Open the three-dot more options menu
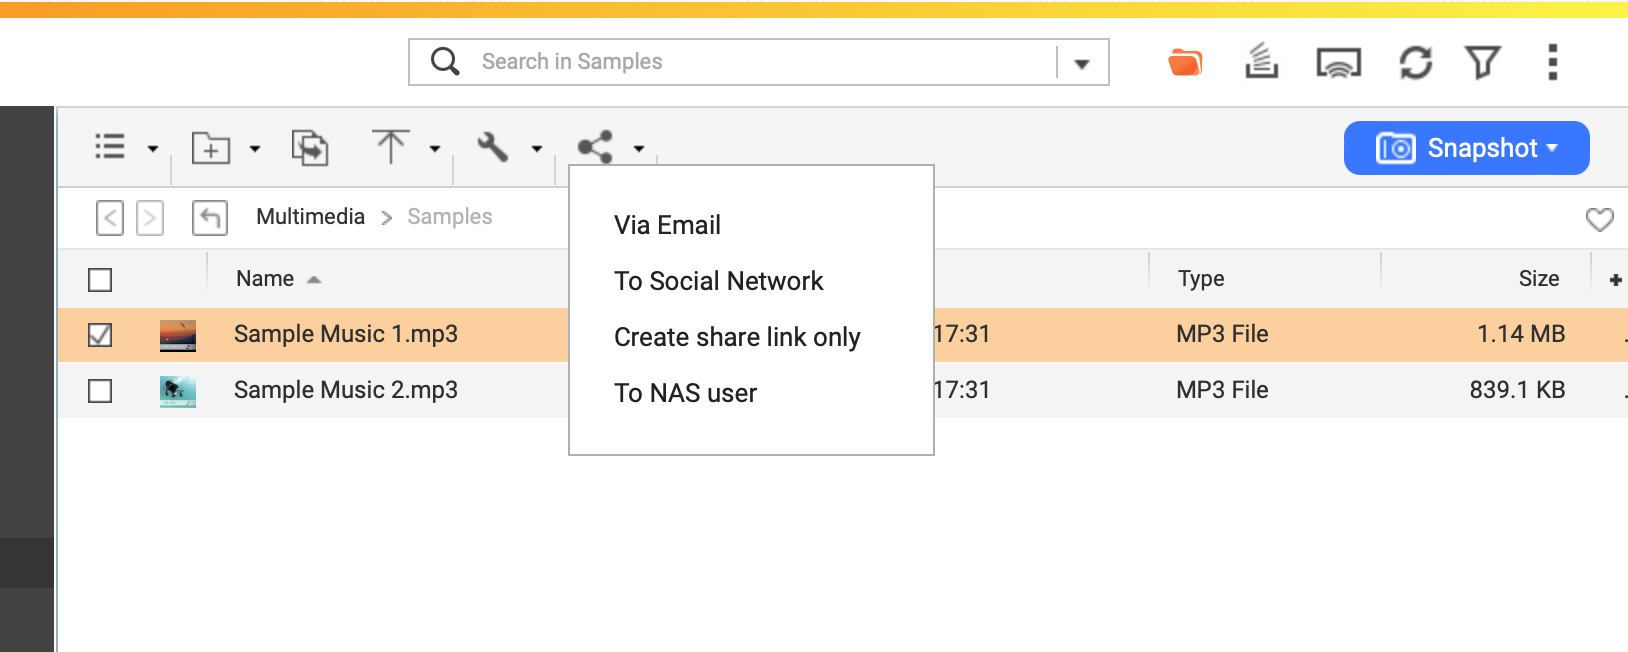The width and height of the screenshot is (1628, 652). pos(1552,62)
